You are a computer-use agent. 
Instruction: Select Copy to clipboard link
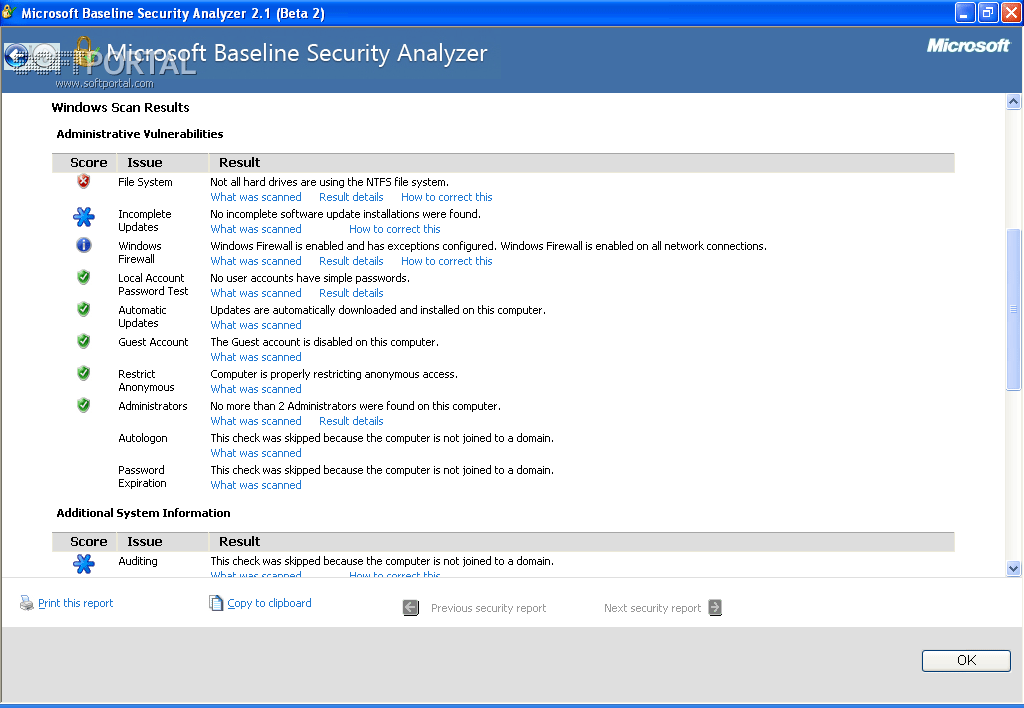click(x=269, y=603)
